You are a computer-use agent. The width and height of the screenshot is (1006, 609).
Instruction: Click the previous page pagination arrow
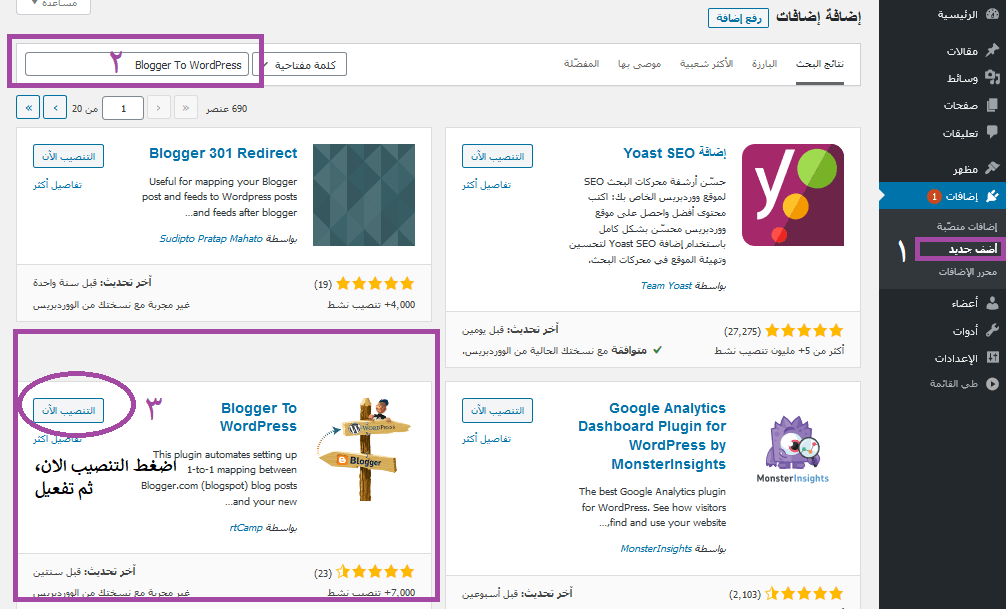click(x=158, y=108)
